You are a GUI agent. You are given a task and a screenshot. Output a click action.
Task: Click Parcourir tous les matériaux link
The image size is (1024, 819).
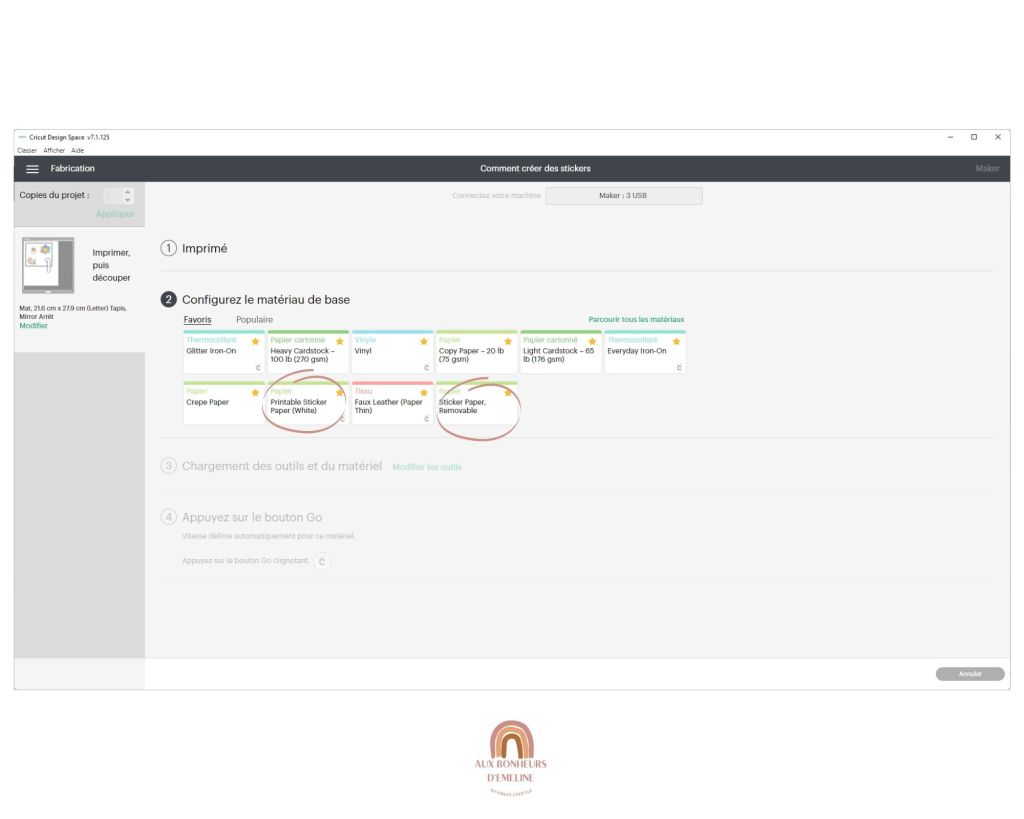coord(636,320)
